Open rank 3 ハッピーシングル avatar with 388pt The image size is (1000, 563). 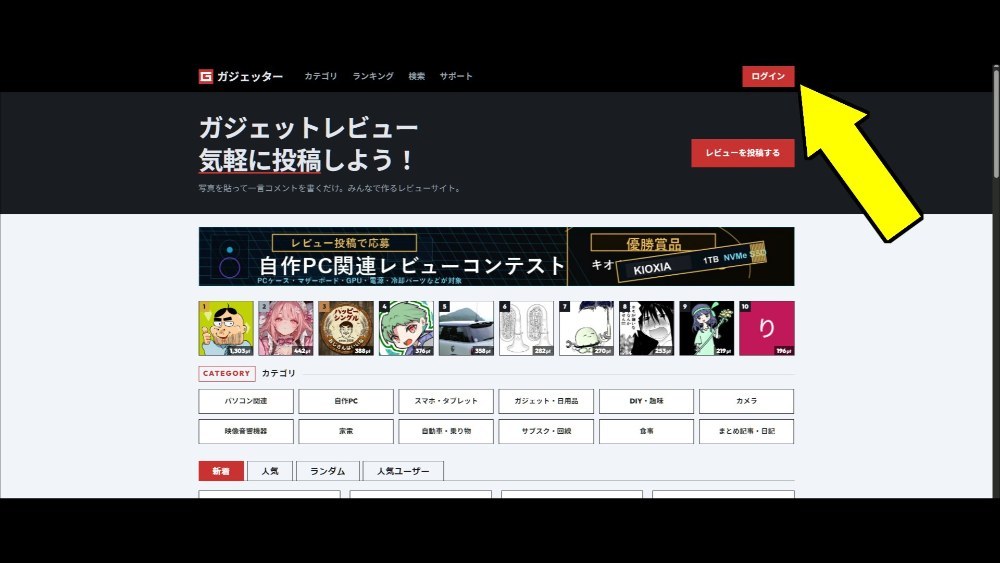coord(346,328)
